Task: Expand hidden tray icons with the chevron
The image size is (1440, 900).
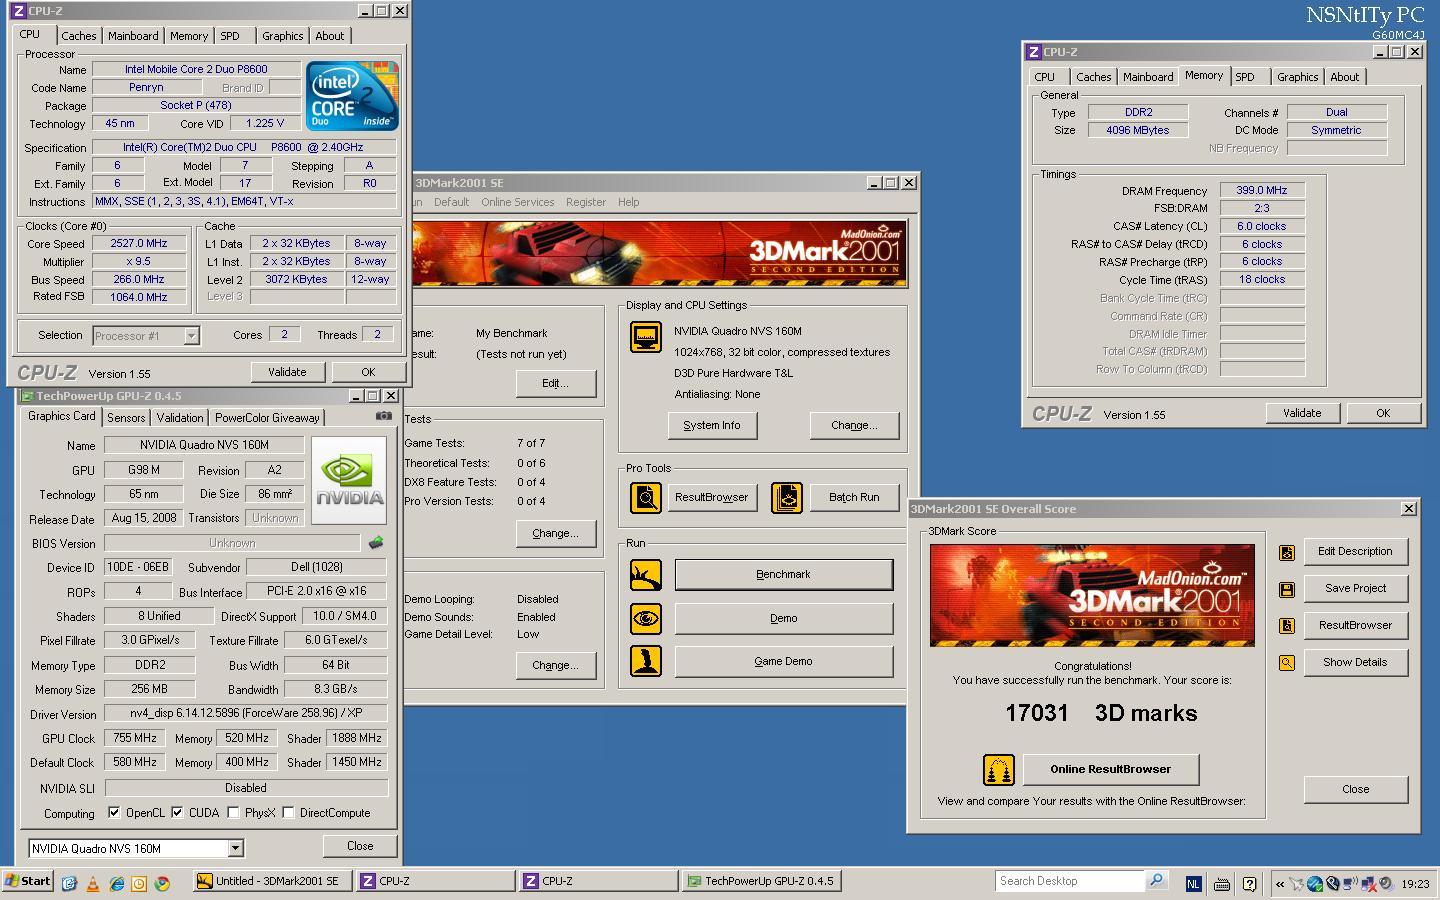Action: coord(1280,884)
